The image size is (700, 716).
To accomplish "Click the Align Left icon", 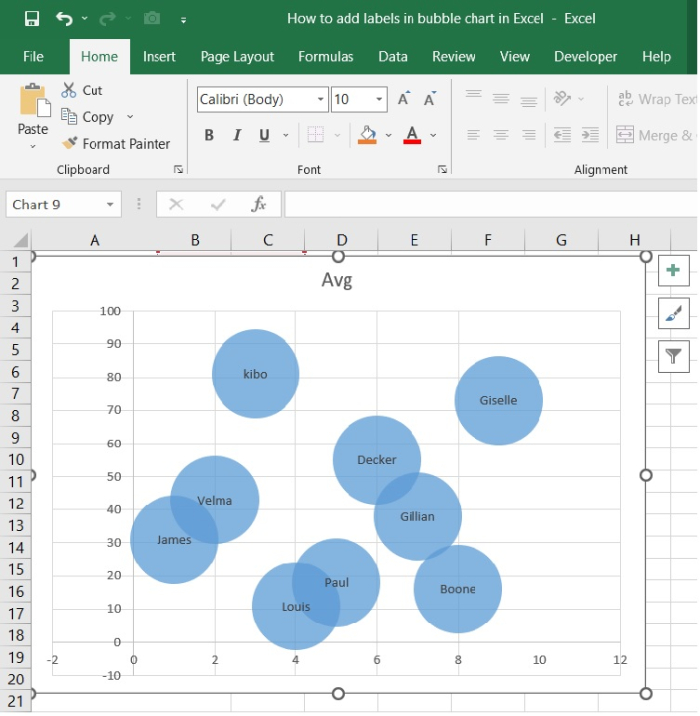I will click(474, 135).
